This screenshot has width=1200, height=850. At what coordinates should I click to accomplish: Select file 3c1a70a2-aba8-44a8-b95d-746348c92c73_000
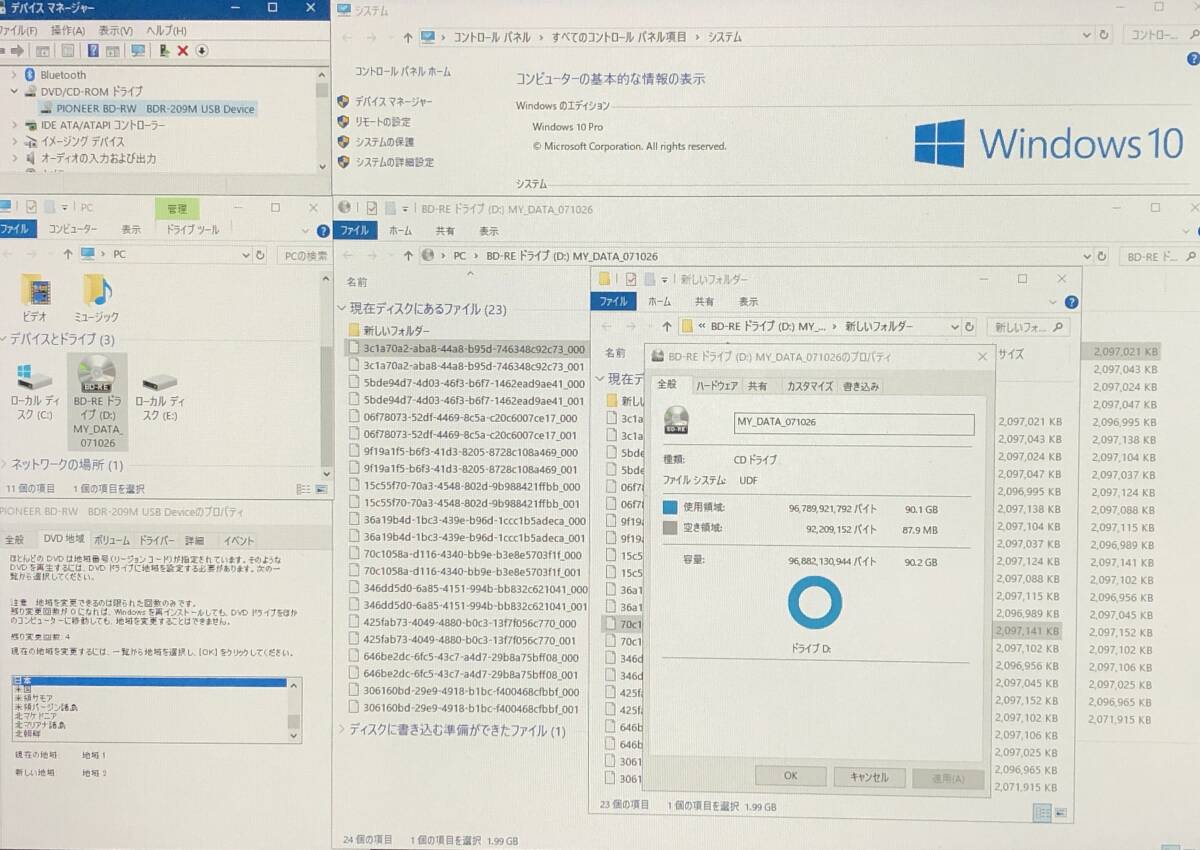click(466, 349)
